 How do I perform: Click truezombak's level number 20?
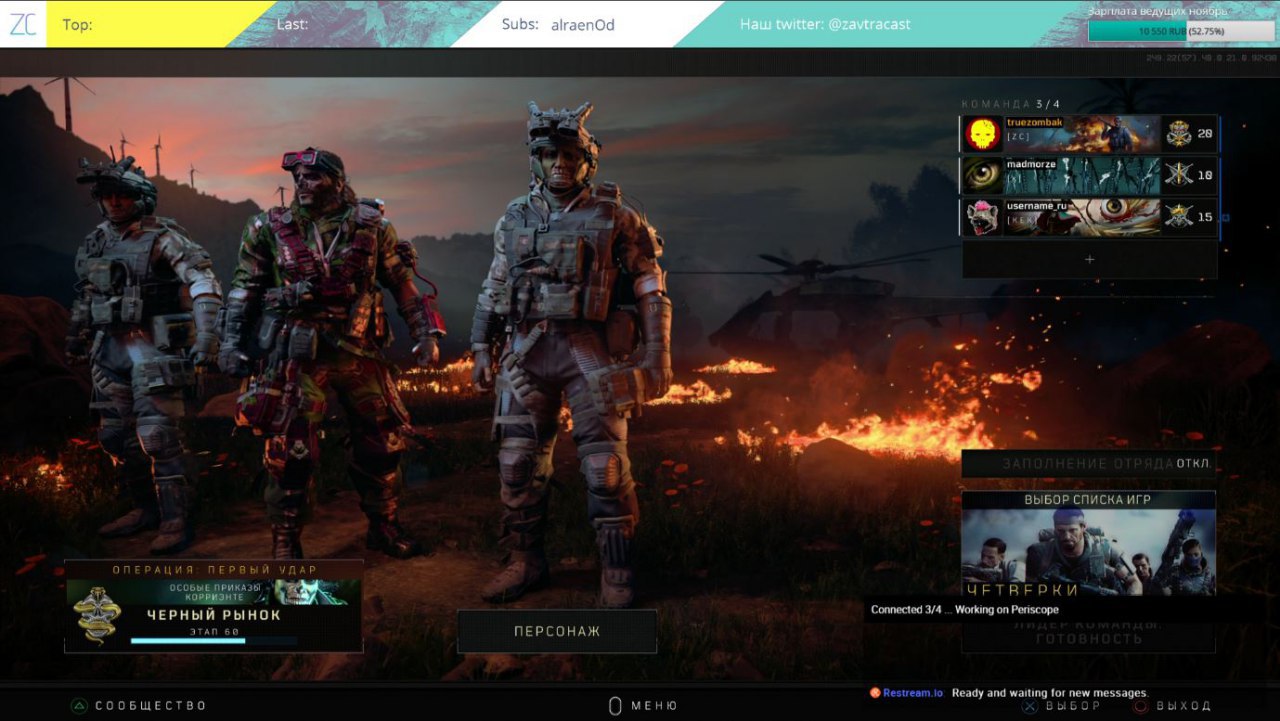pos(1205,134)
